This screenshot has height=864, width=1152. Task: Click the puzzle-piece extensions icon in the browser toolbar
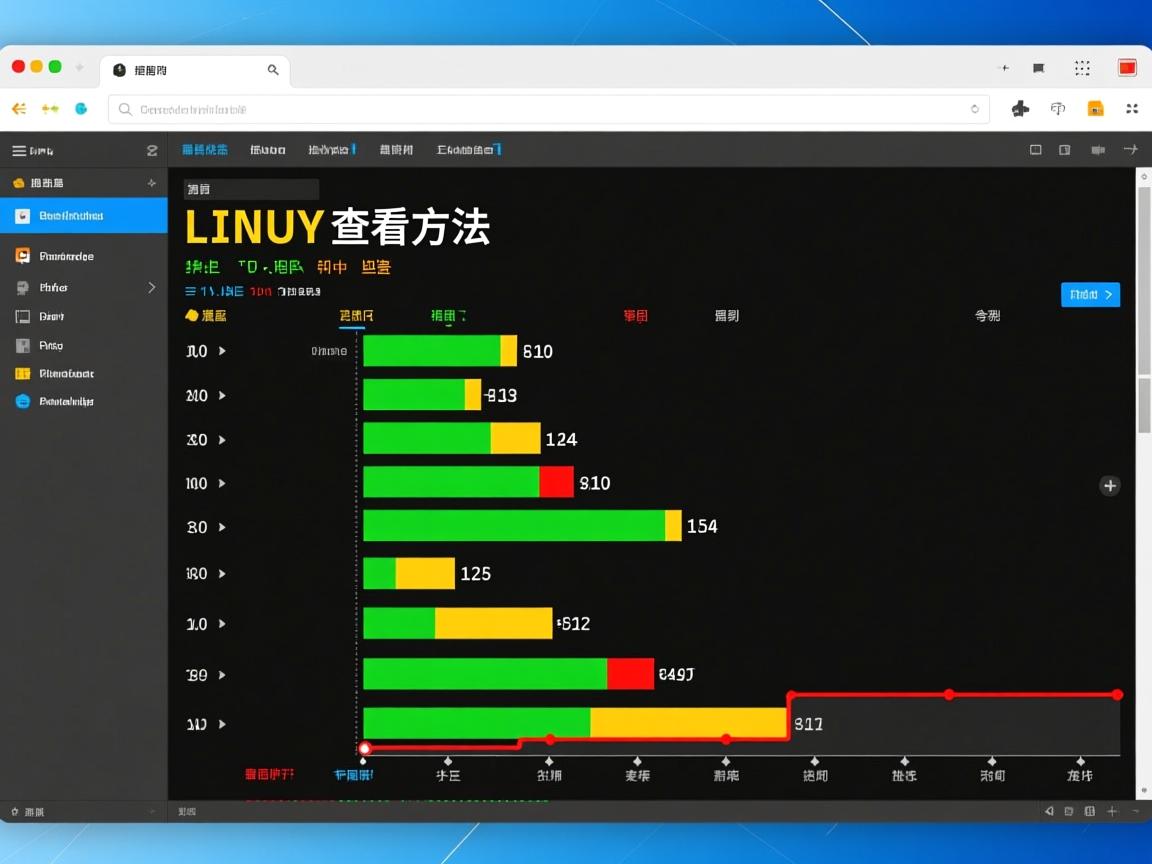[x=1022, y=109]
